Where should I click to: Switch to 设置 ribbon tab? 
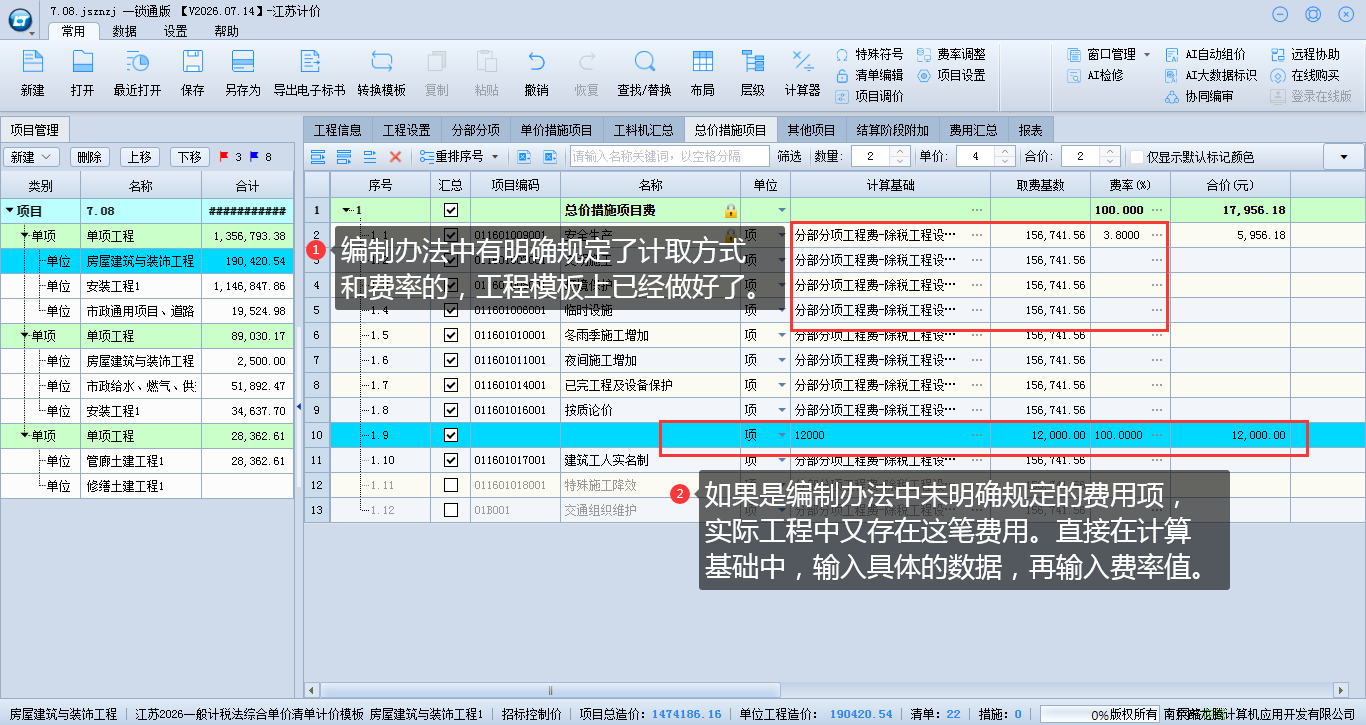tap(176, 31)
